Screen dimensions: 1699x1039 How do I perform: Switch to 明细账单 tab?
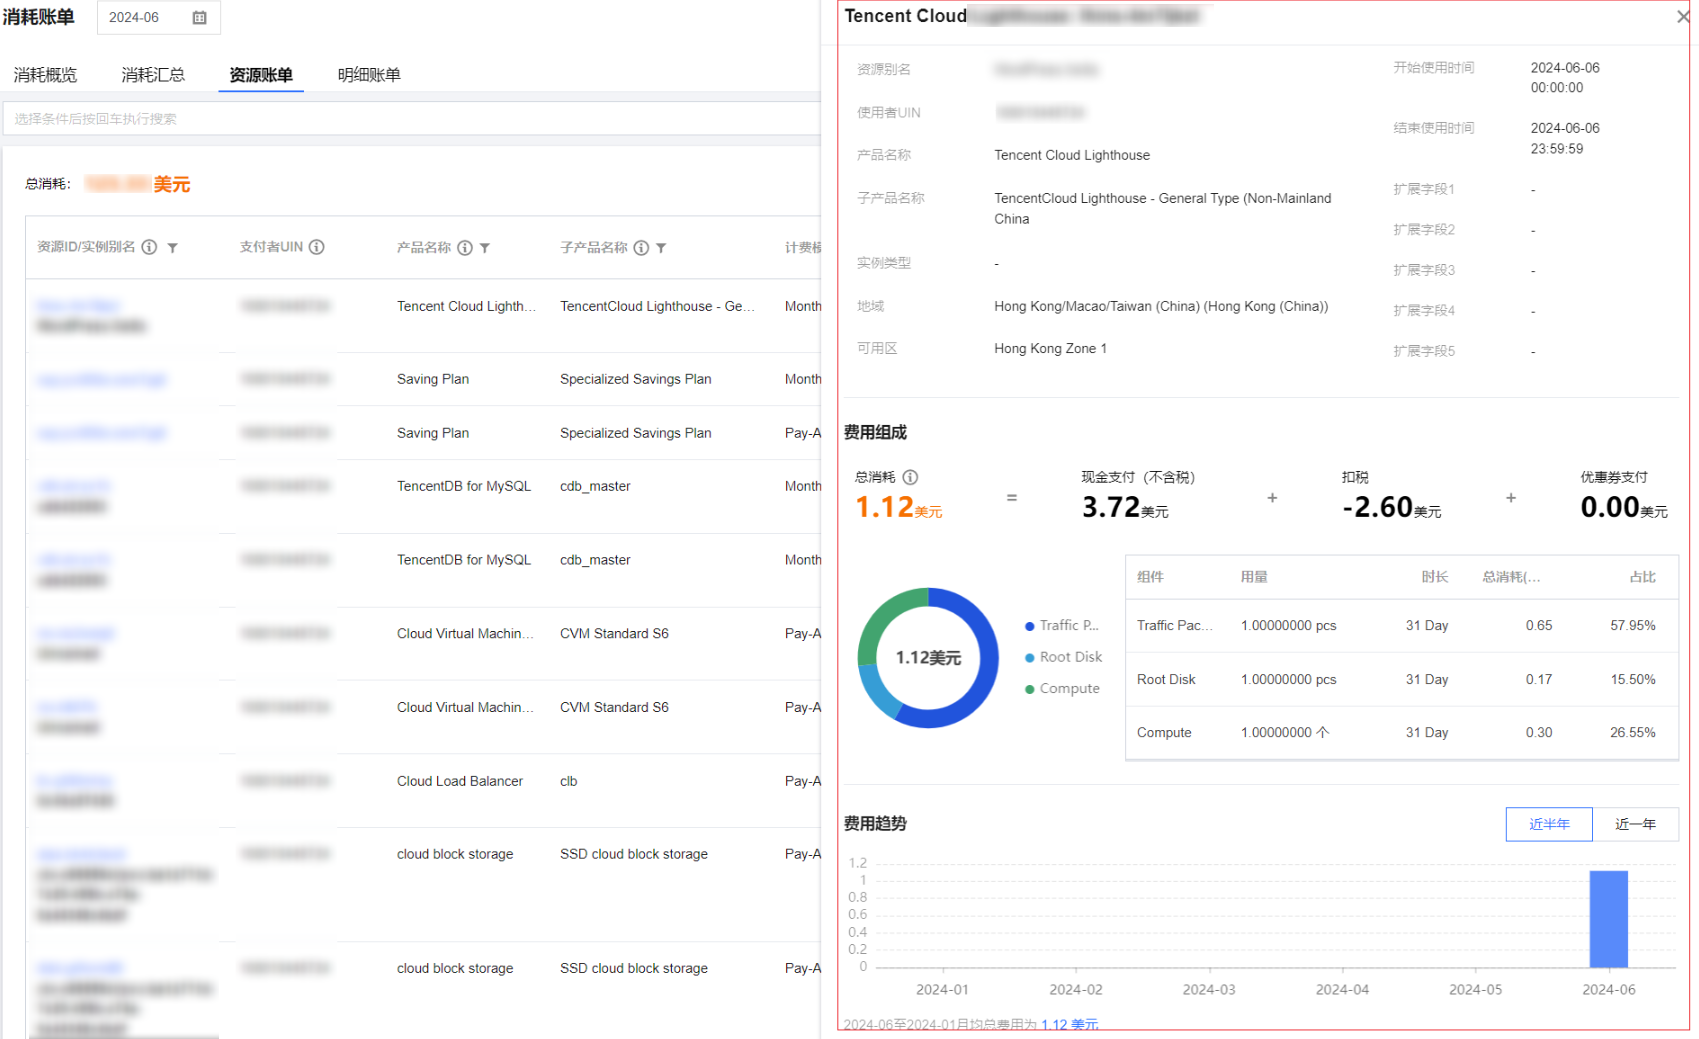369,75
